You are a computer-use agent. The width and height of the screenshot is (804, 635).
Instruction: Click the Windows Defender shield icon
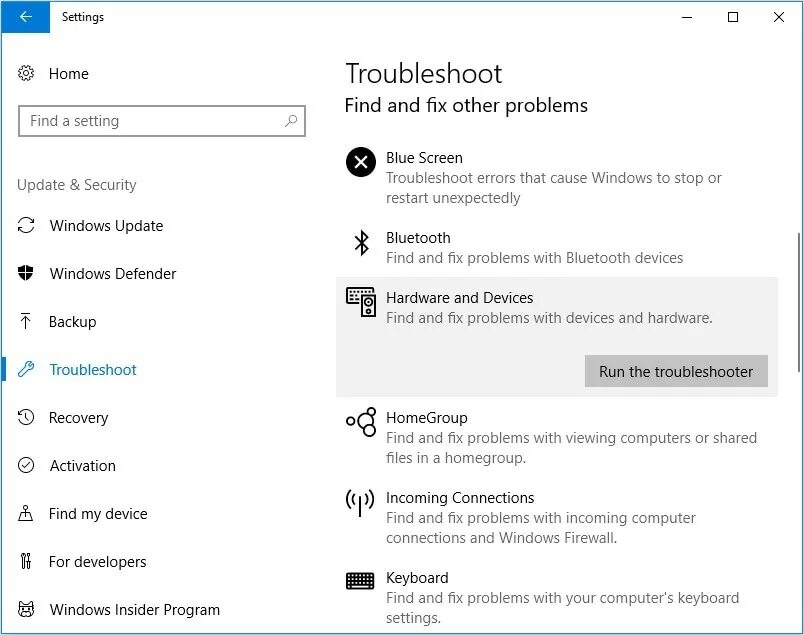pos(27,274)
